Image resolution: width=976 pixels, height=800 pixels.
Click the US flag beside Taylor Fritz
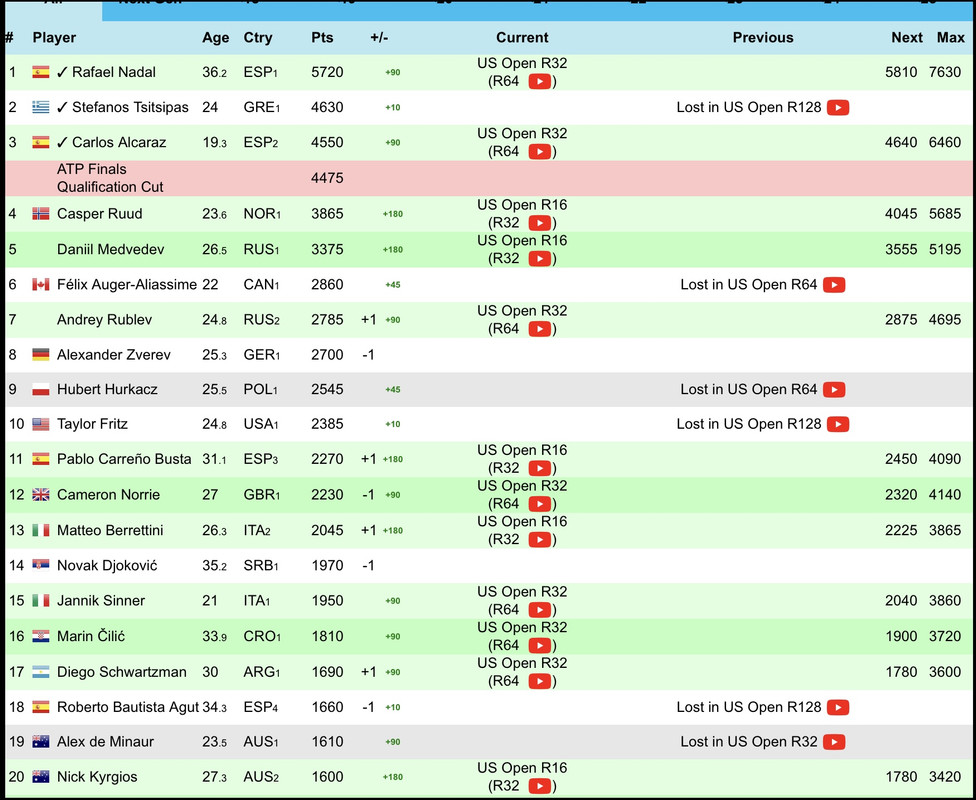click(41, 425)
